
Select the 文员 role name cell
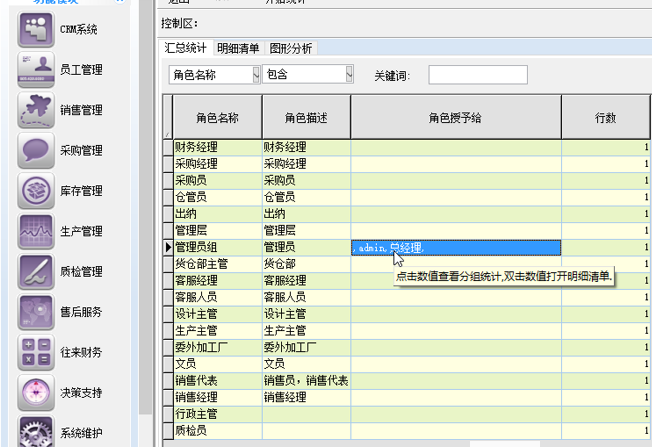pos(218,364)
